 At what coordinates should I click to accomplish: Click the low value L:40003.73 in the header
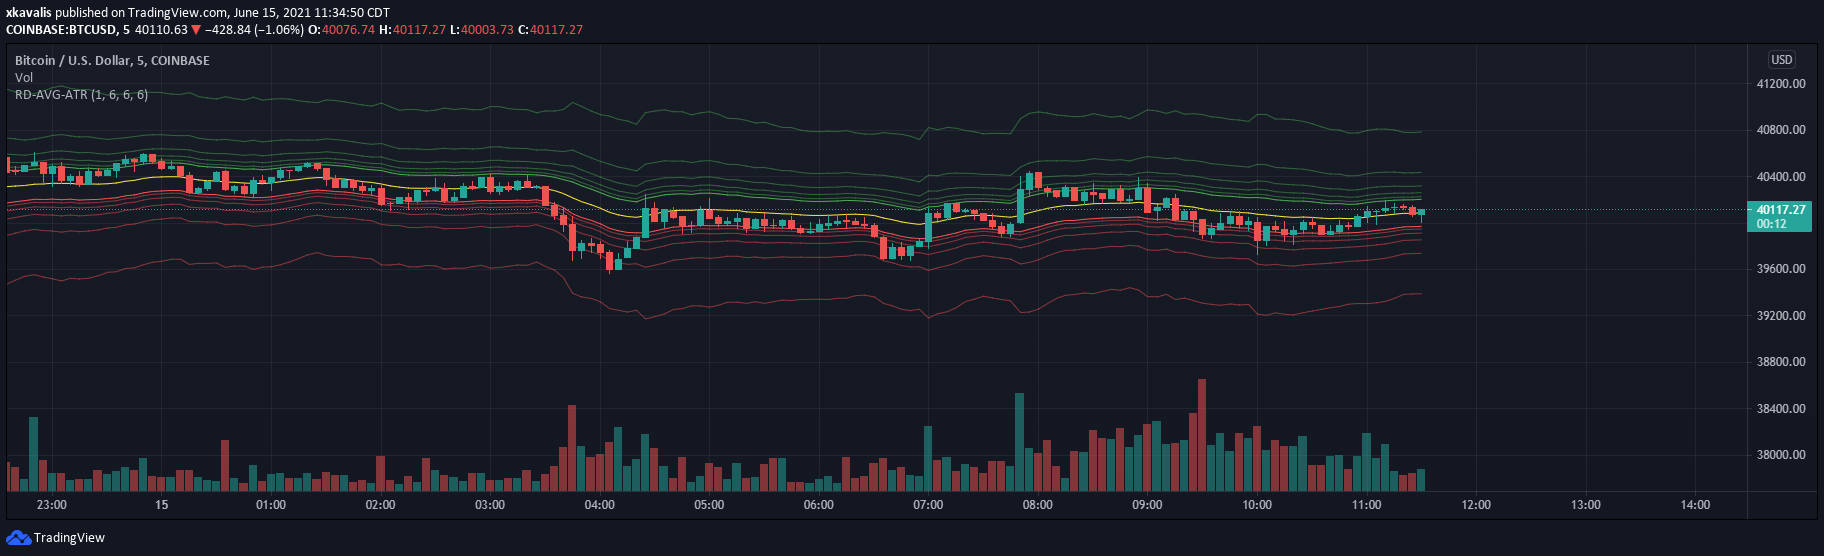pos(481,30)
